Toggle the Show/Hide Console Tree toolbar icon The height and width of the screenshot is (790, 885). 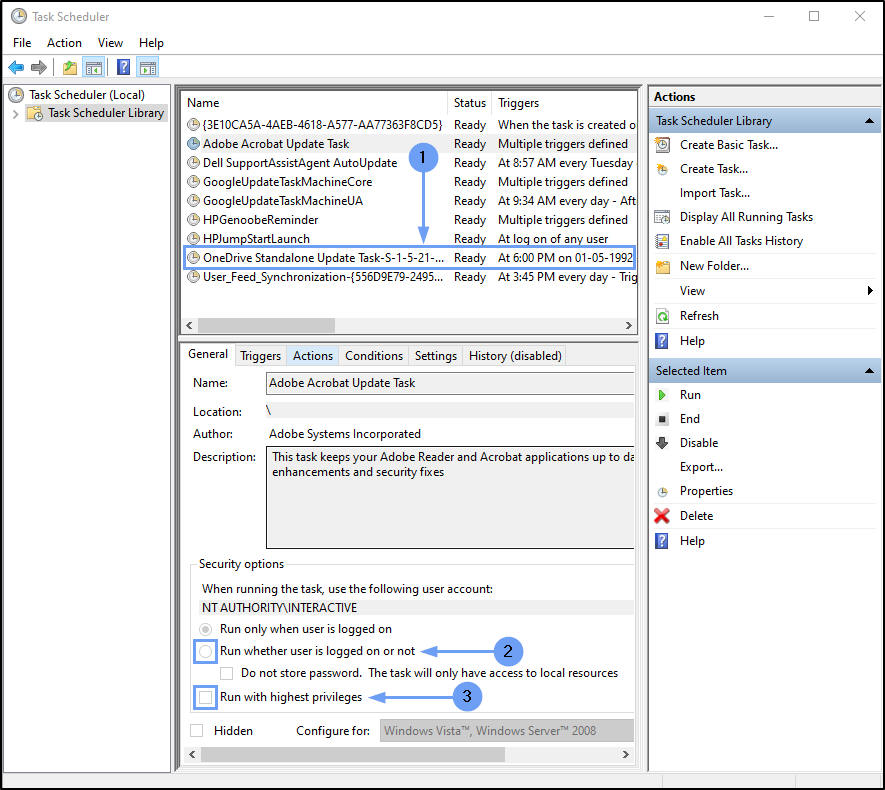click(x=94, y=68)
